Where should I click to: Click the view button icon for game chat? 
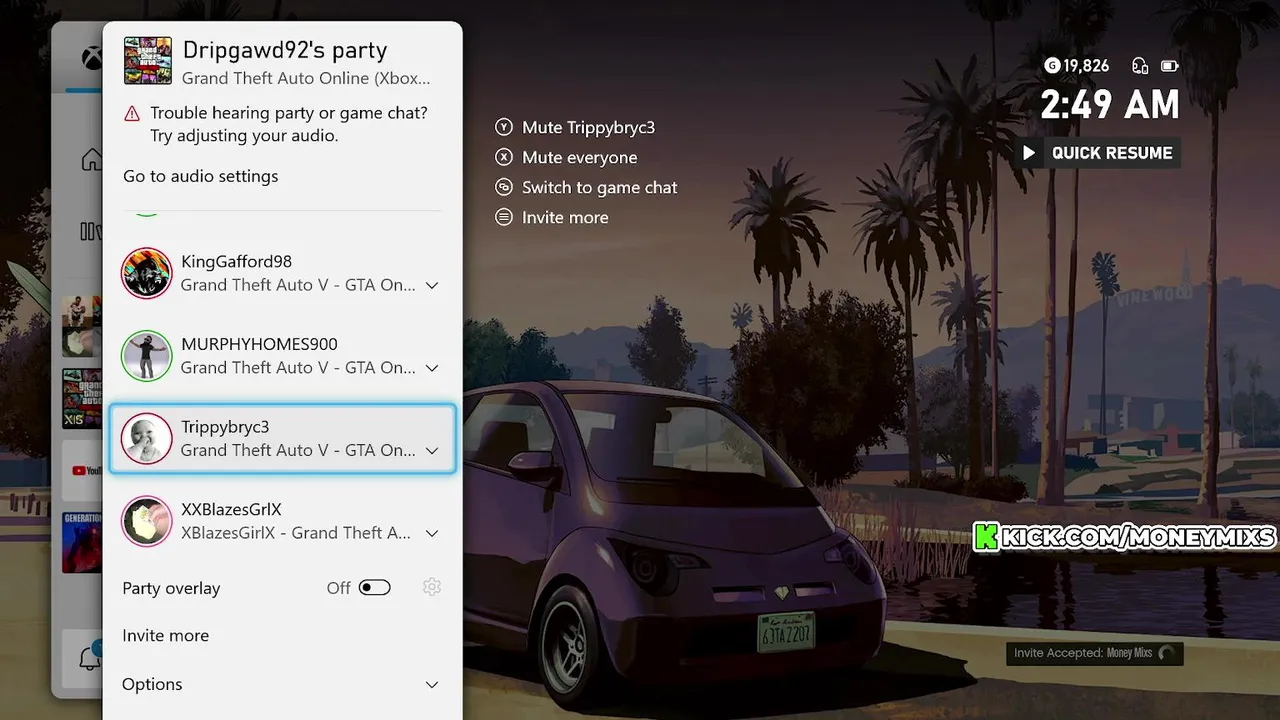(x=504, y=187)
